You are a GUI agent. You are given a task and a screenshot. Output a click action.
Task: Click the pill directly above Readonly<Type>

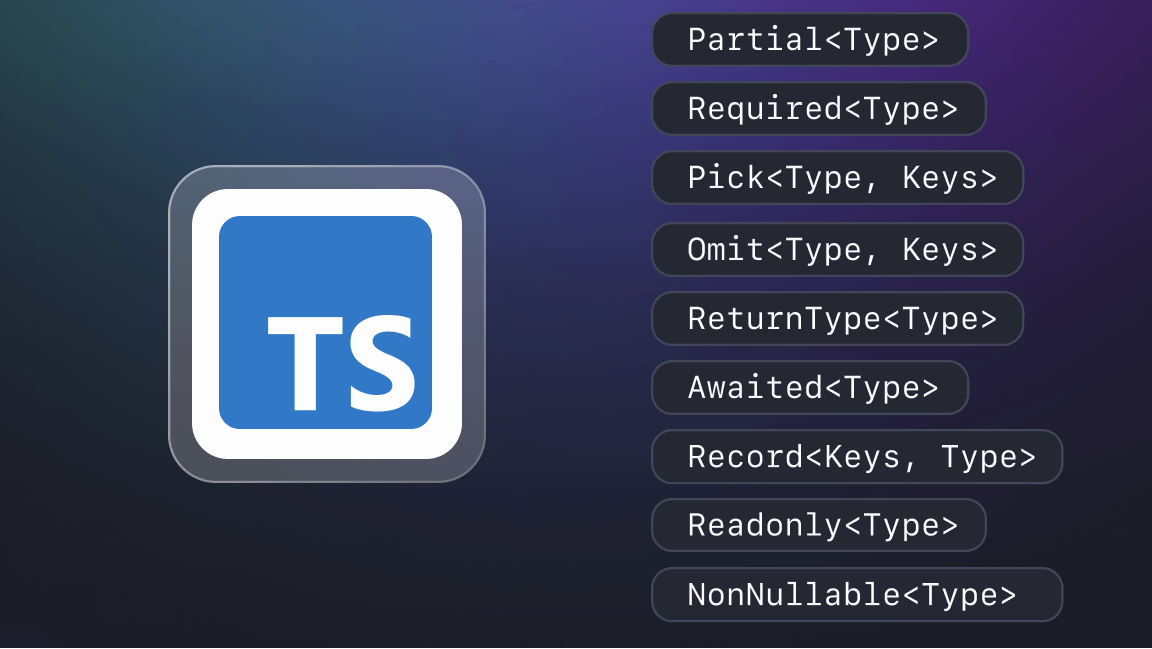click(856, 456)
